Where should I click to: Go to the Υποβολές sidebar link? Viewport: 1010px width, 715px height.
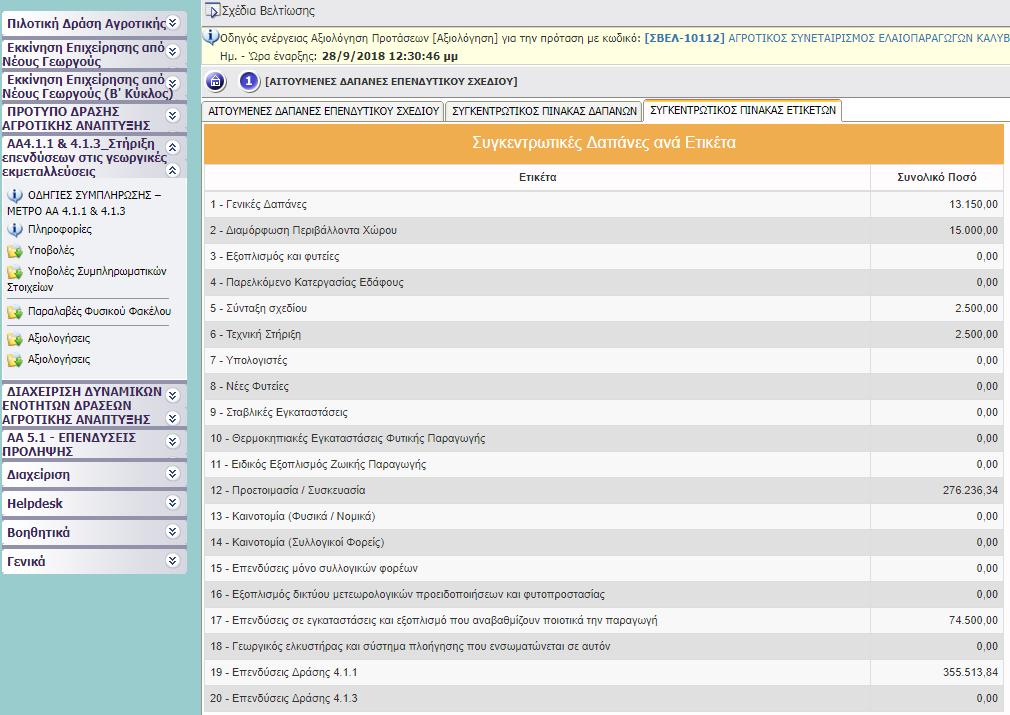(x=51, y=251)
